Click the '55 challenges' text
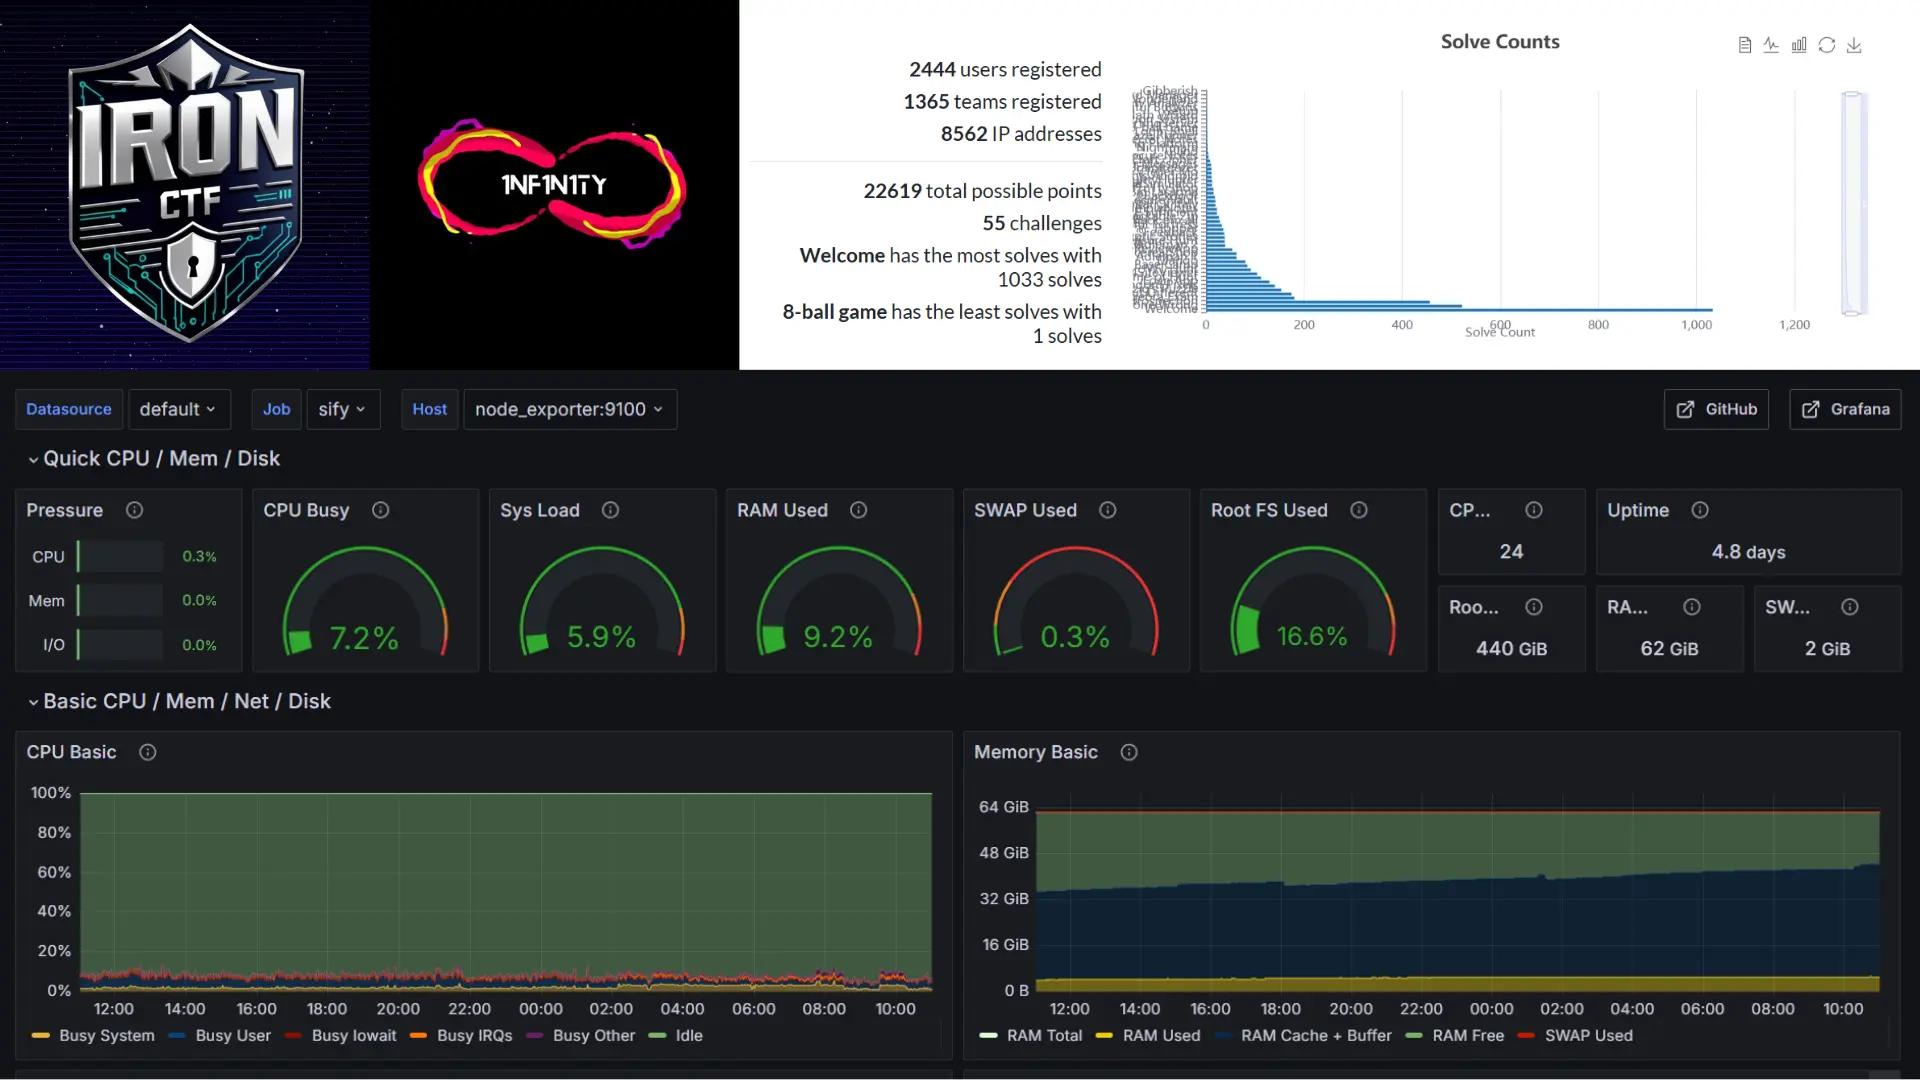 point(1041,223)
